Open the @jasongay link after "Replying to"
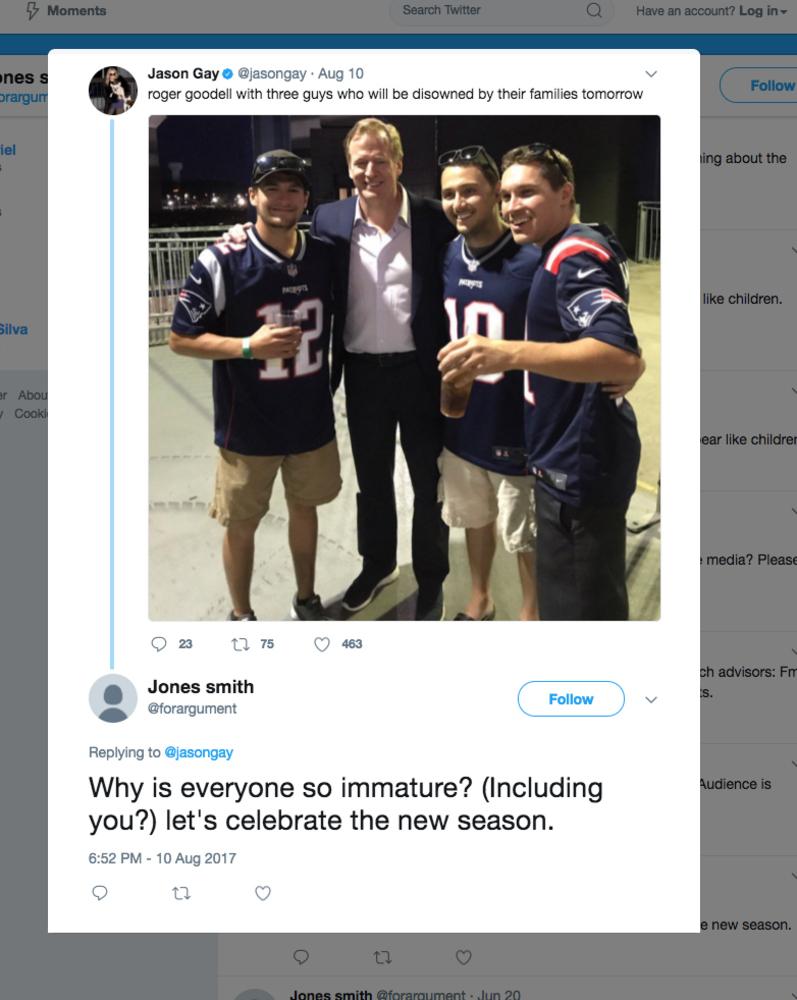The width and height of the screenshot is (797, 1000). 198,752
